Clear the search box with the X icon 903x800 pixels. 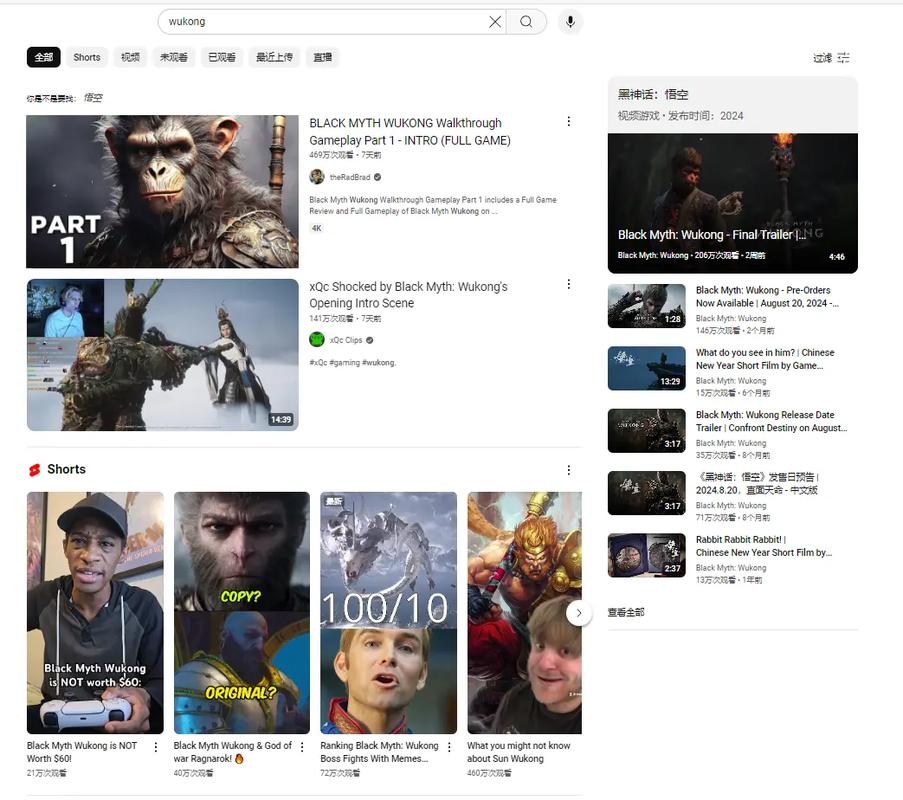coord(495,22)
